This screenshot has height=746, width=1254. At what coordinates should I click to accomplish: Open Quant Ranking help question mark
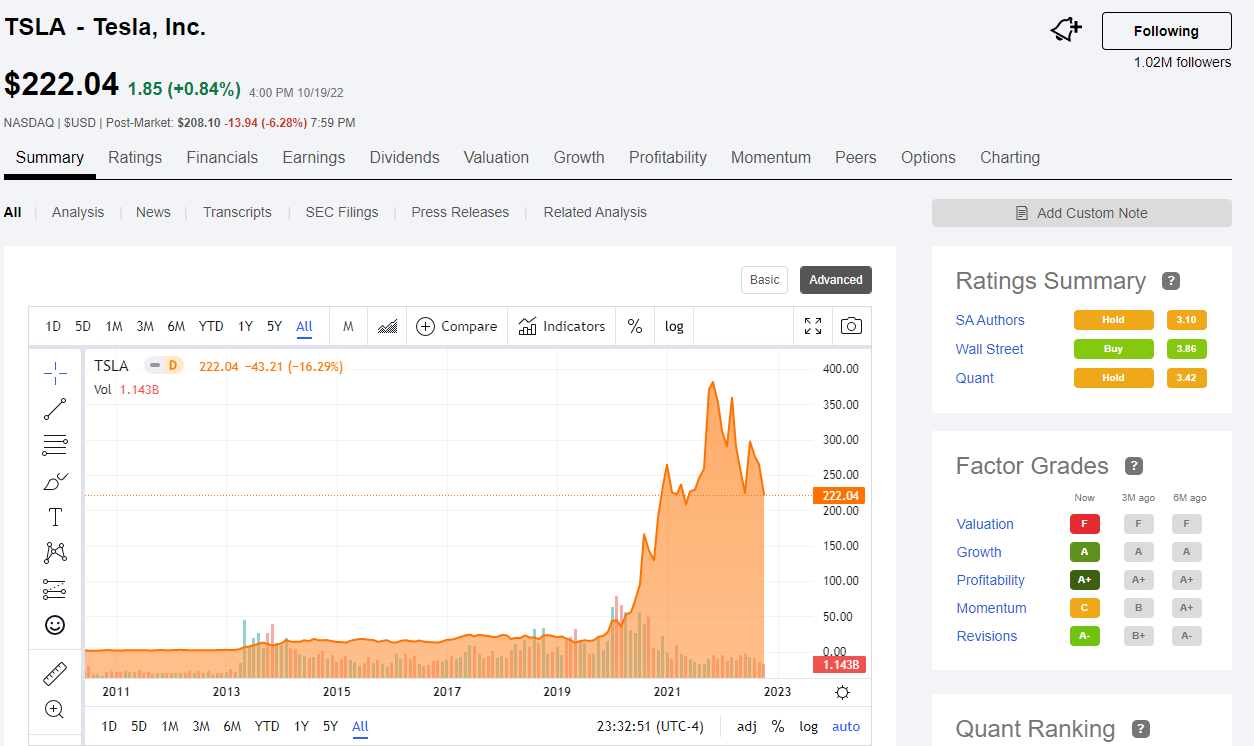(x=1141, y=729)
